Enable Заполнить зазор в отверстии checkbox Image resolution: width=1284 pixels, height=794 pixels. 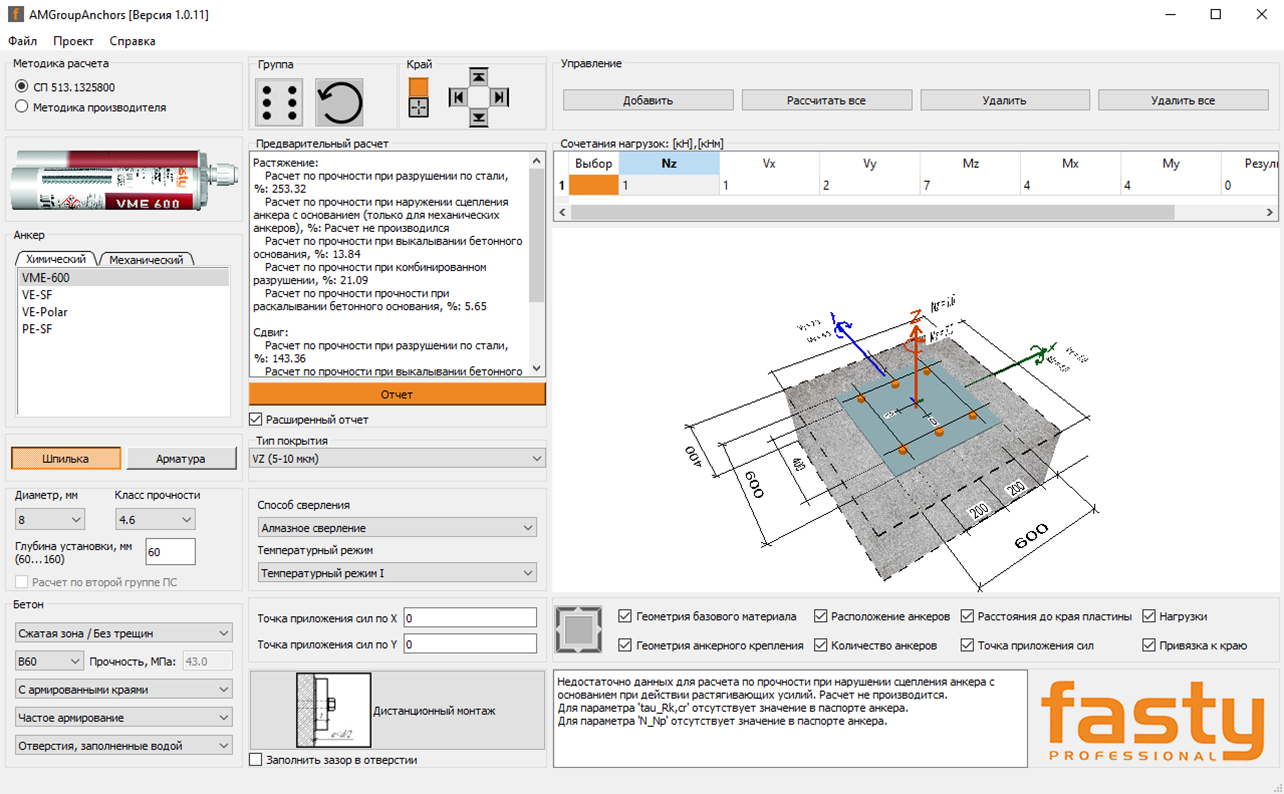(256, 760)
